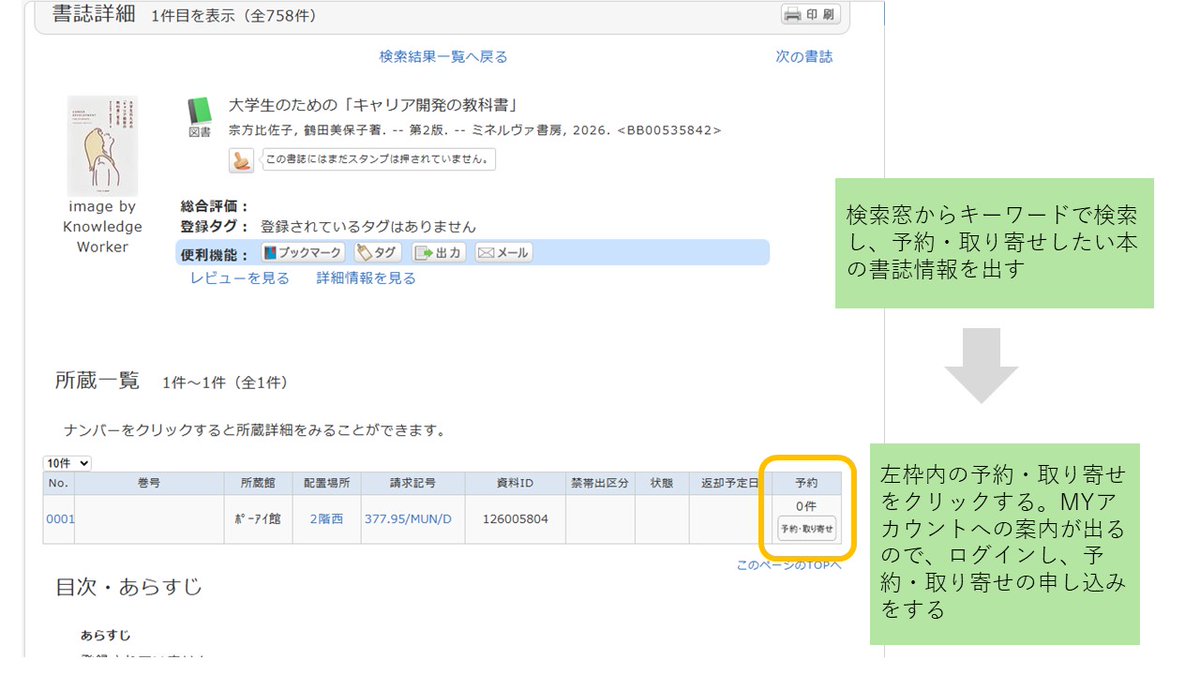Click the stamp icon under the title
The width and height of the screenshot is (1200, 675).
(241, 159)
